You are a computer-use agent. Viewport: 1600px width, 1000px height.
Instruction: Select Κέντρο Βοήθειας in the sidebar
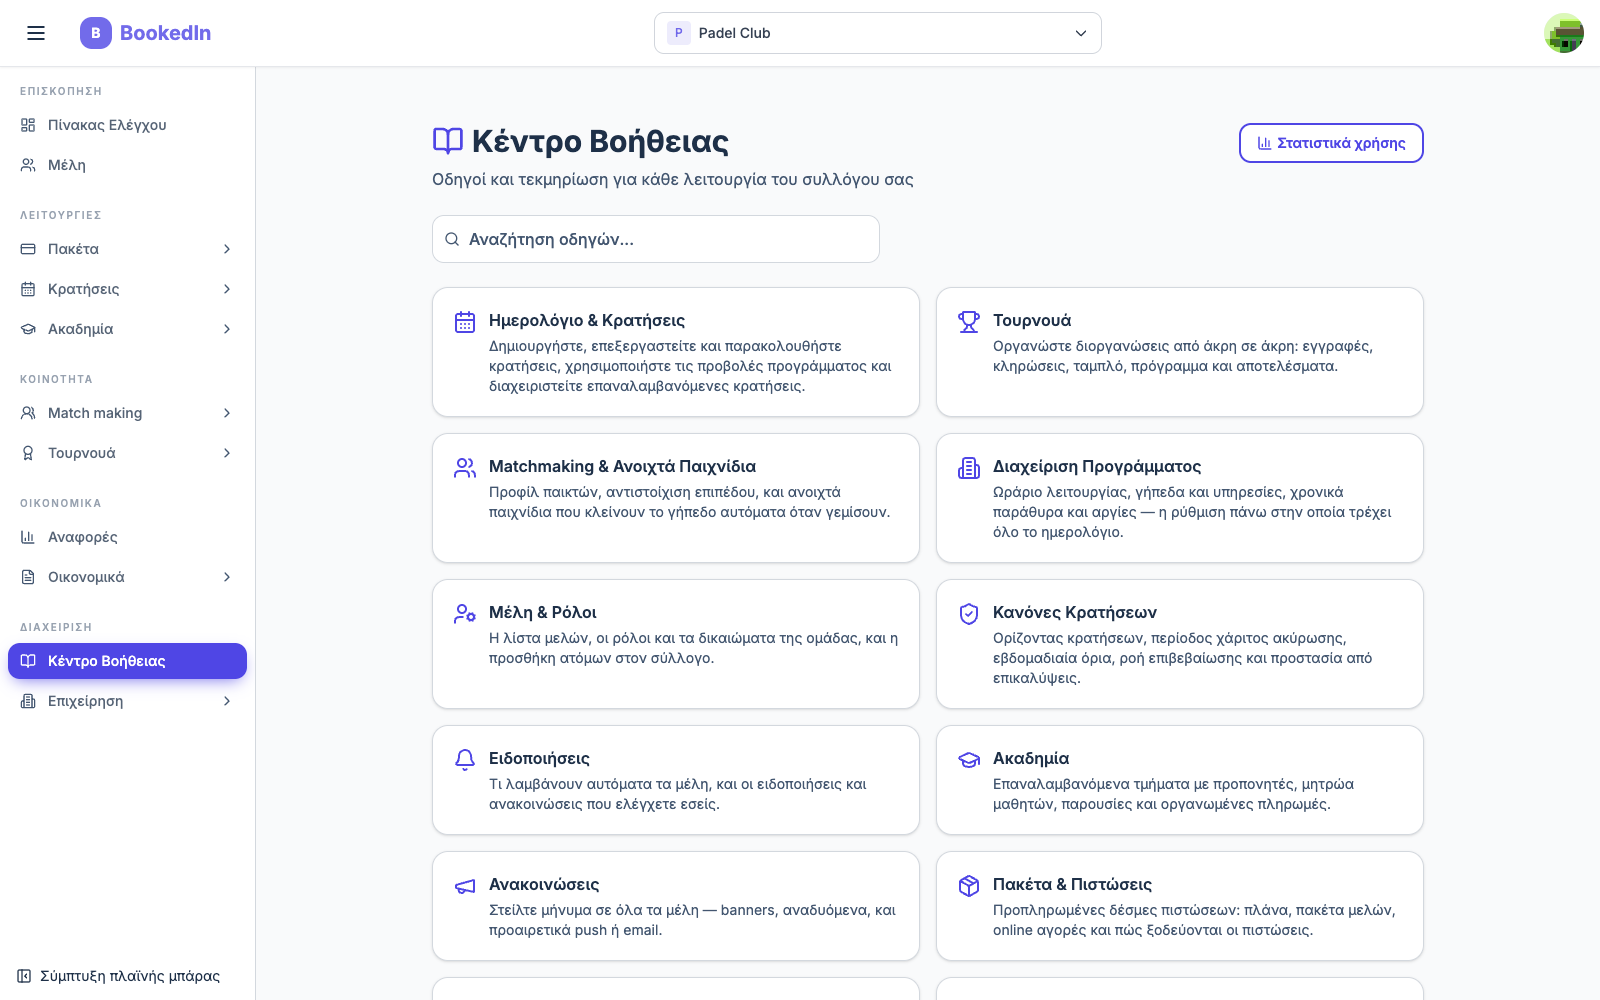pyautogui.click(x=128, y=661)
